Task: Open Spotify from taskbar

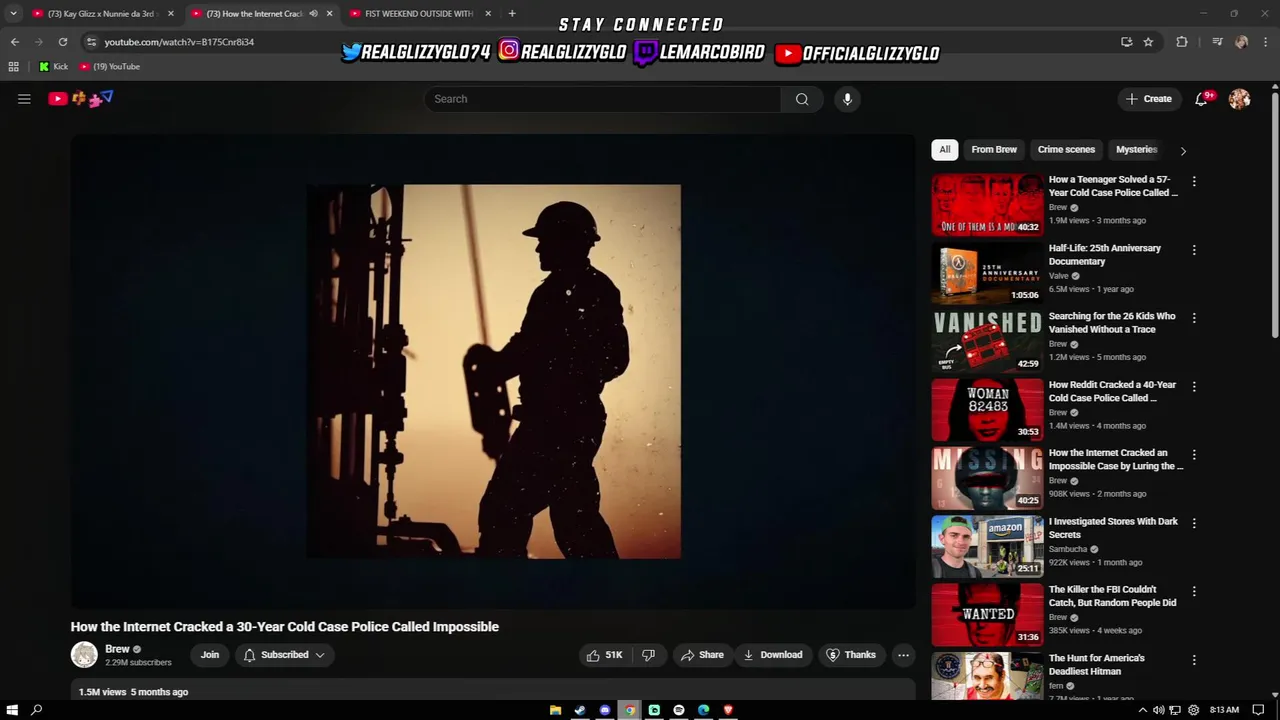Action: coord(679,710)
